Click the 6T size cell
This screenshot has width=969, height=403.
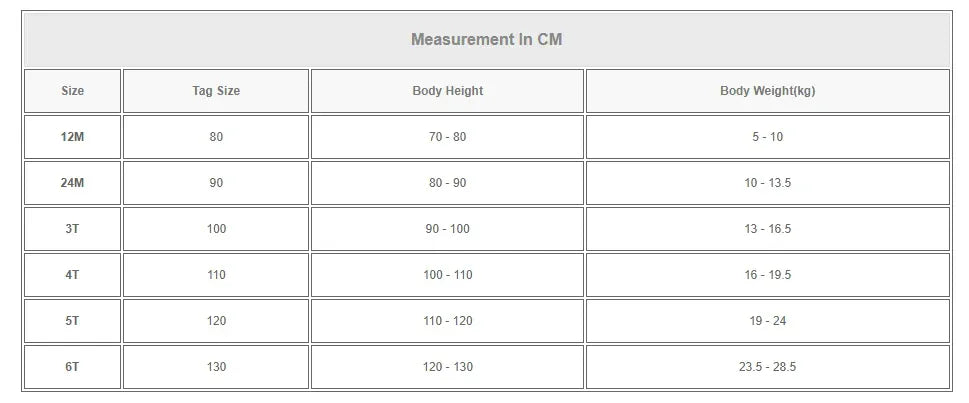click(x=73, y=367)
